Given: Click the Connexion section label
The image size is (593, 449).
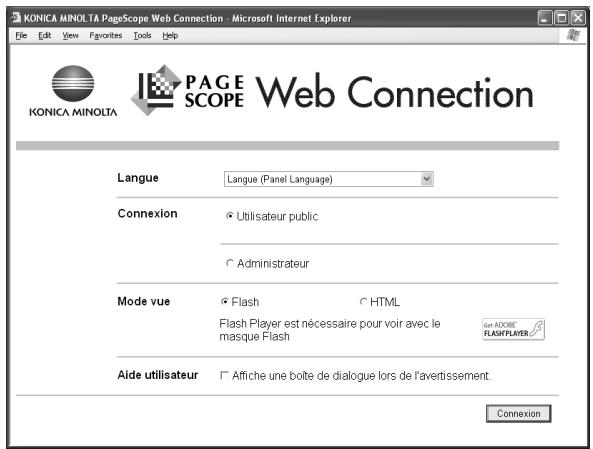Looking at the screenshot, I should pos(147,213).
